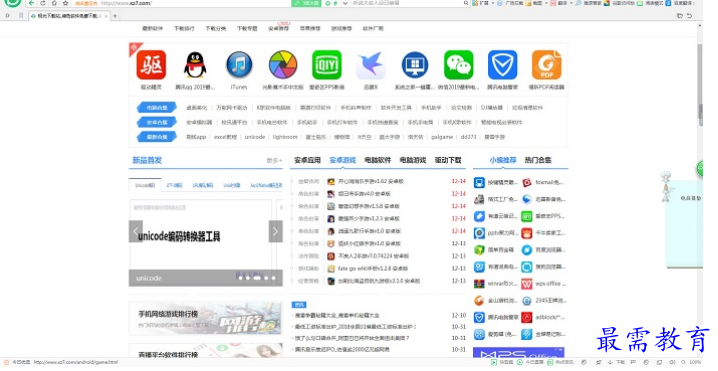Expand the 更多+ link in 新品首发

click(x=274, y=161)
